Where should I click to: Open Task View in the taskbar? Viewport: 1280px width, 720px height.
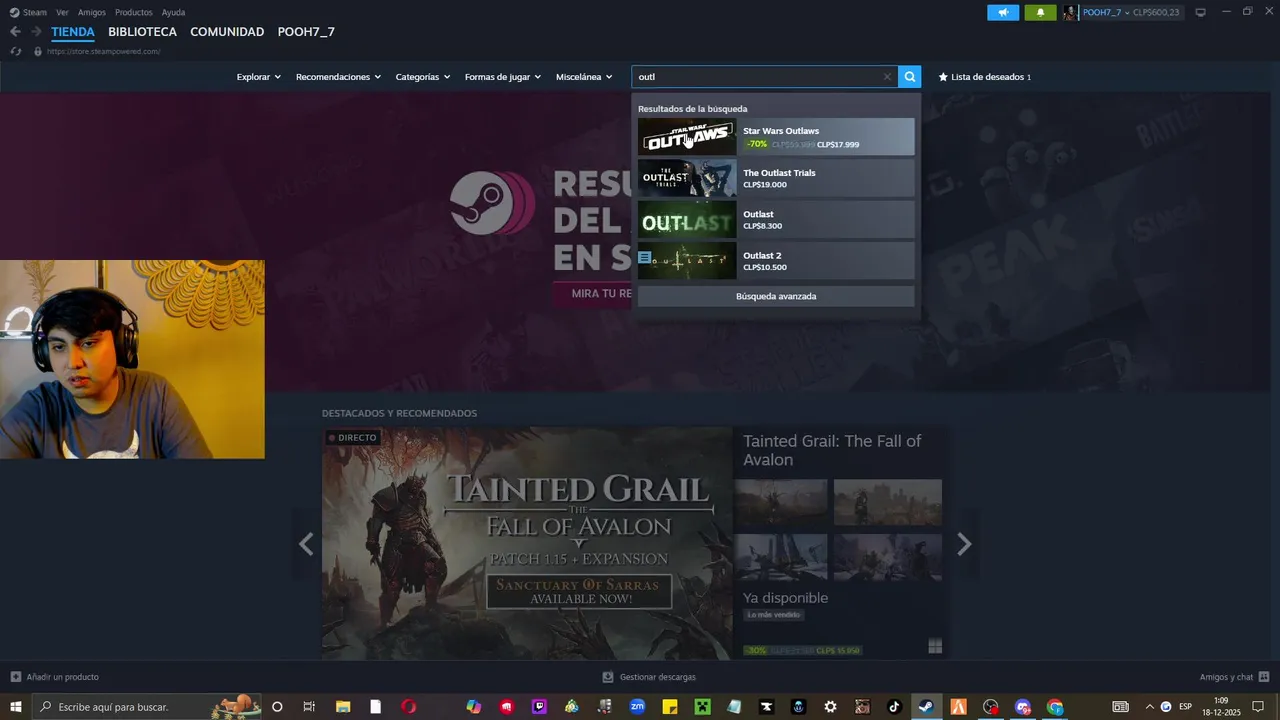point(309,707)
